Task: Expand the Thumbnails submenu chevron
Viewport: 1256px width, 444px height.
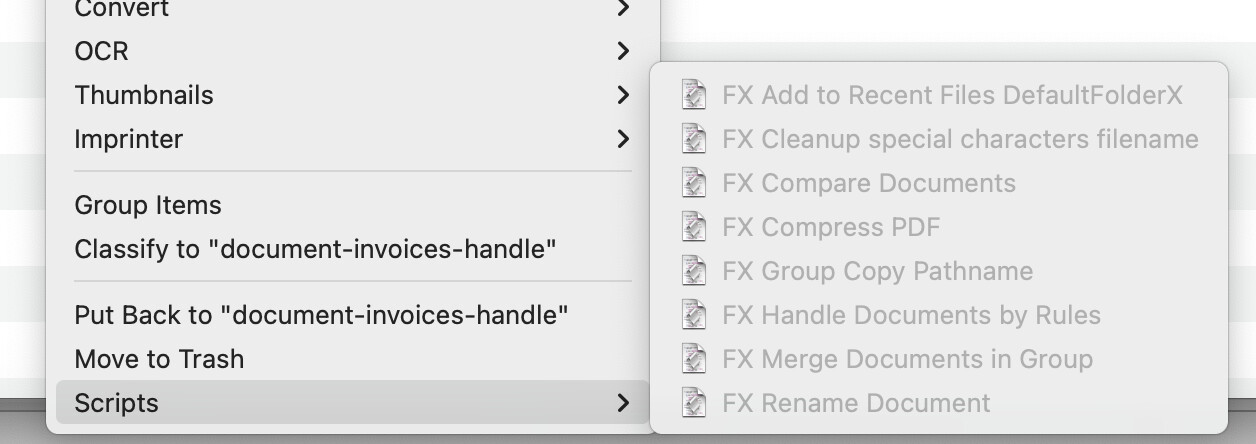Action: [623, 95]
